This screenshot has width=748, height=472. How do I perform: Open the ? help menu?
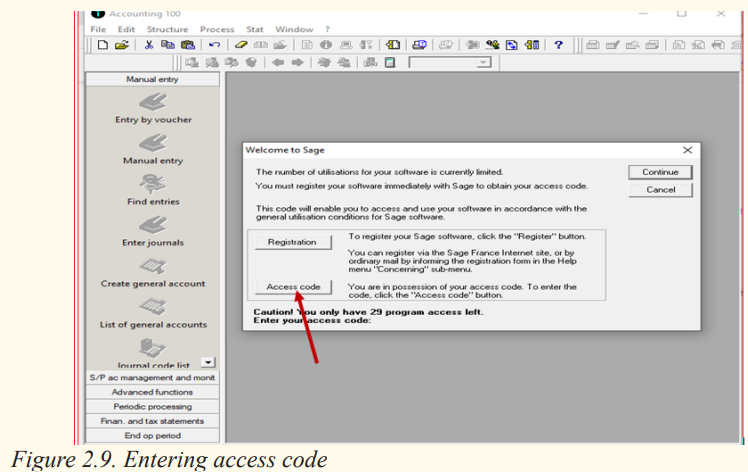[x=327, y=29]
